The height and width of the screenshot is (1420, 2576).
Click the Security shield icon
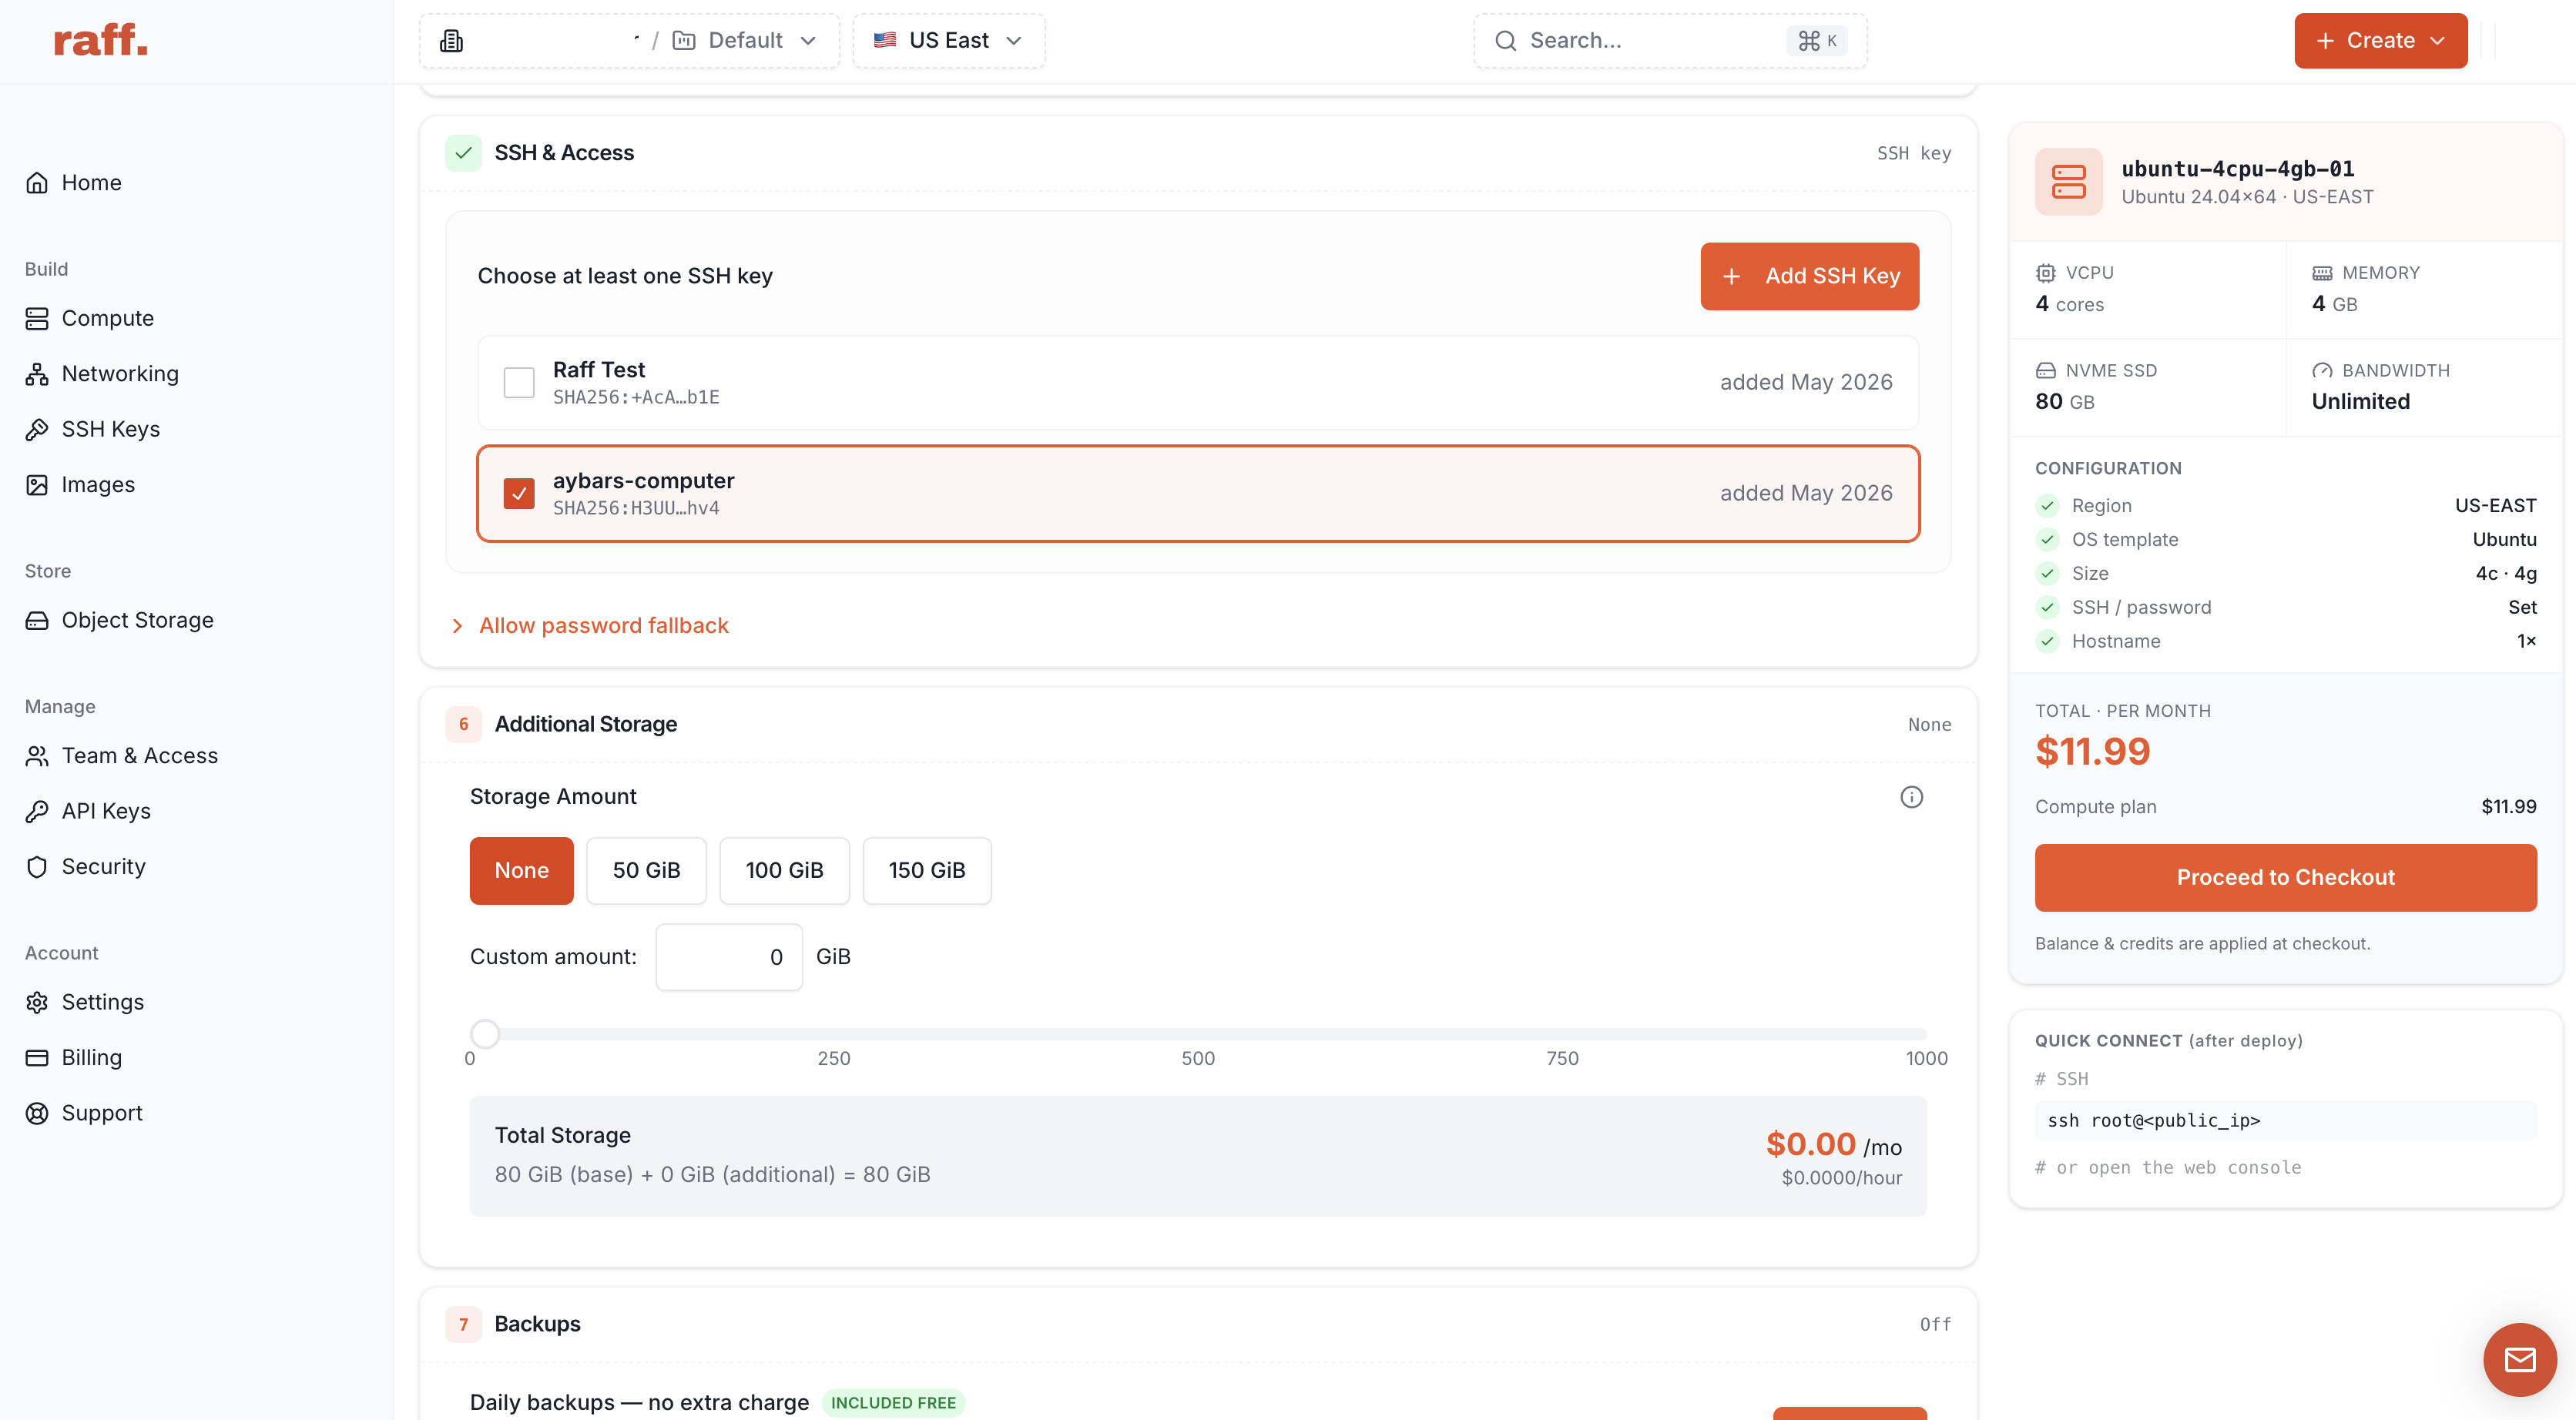point(37,867)
